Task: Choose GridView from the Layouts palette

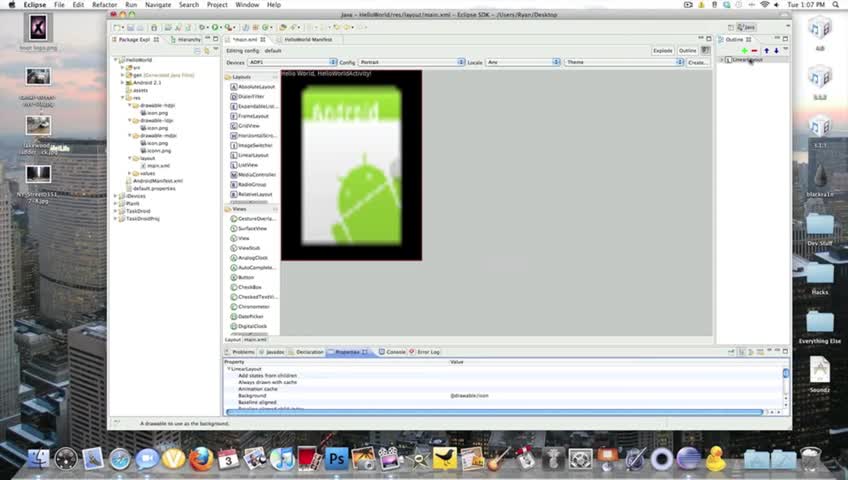Action: [x=245, y=125]
